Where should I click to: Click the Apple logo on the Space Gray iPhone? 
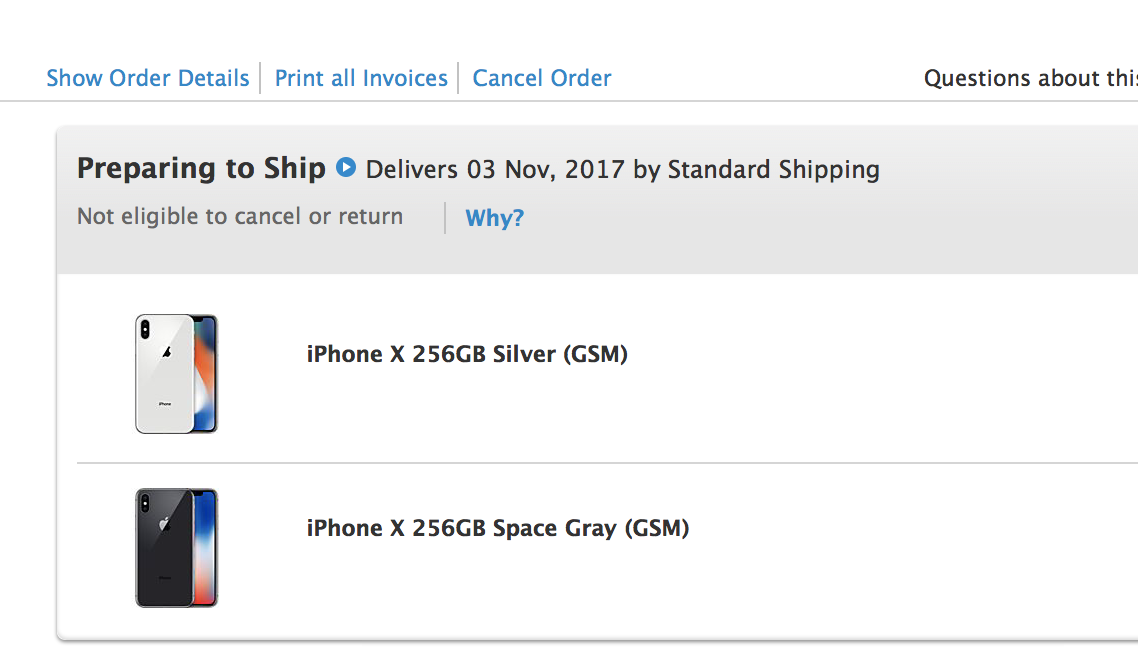coord(165,524)
